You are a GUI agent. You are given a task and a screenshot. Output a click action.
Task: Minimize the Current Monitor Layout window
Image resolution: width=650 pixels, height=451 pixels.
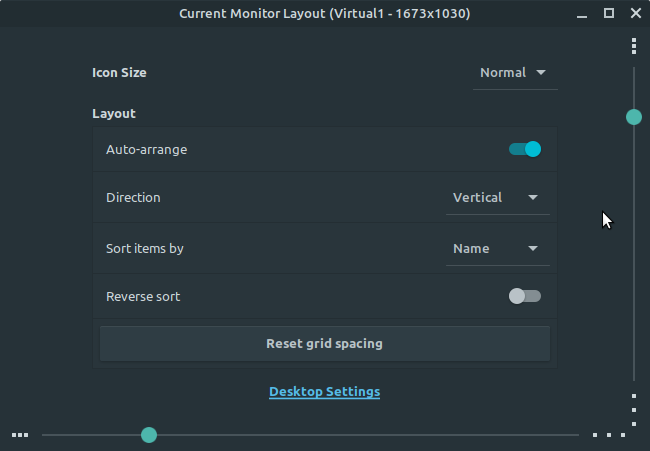click(x=582, y=14)
